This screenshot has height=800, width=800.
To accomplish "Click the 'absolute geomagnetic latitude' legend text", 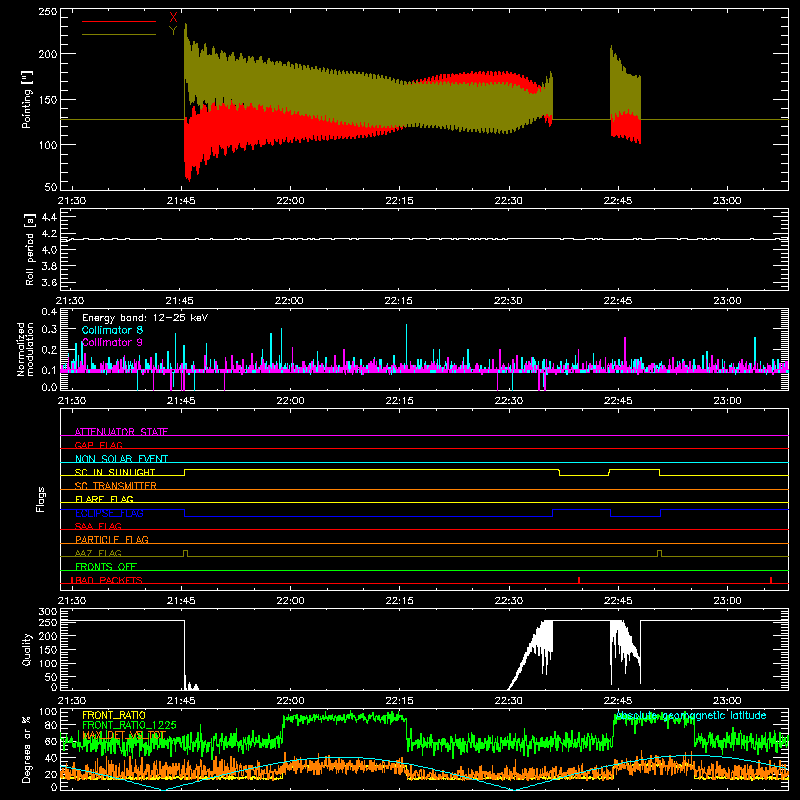I will [691, 715].
